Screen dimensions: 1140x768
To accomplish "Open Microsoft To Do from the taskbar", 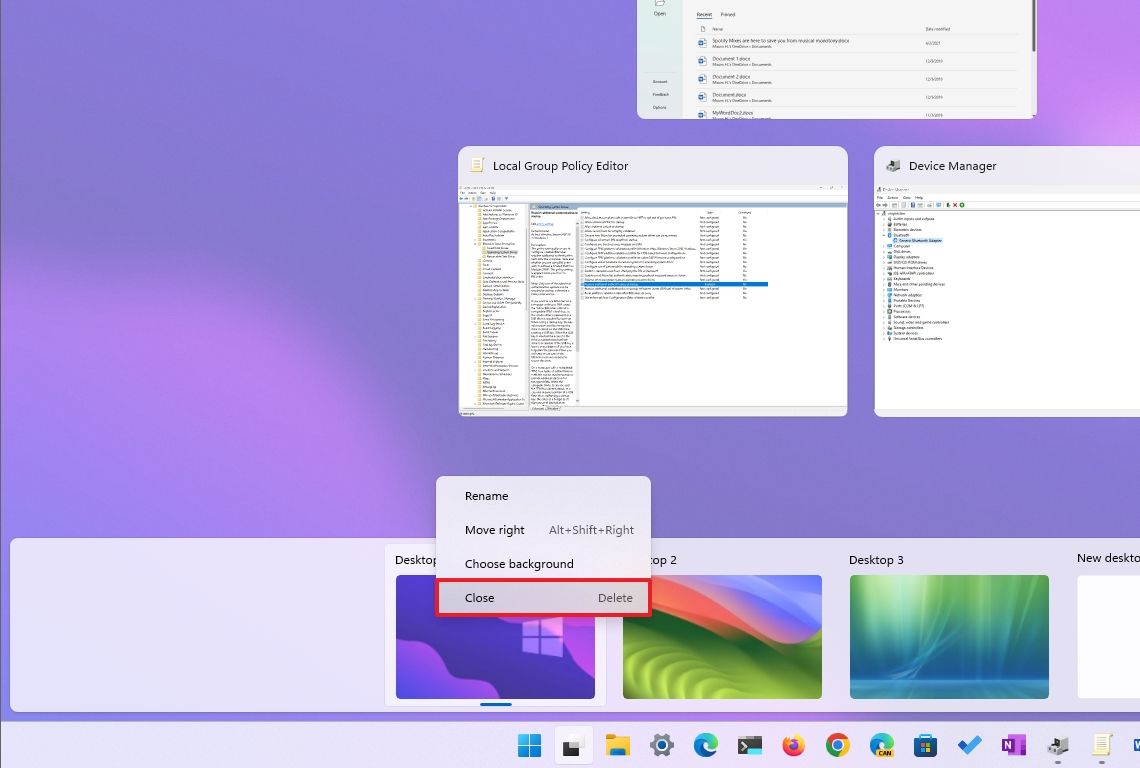I will (969, 745).
